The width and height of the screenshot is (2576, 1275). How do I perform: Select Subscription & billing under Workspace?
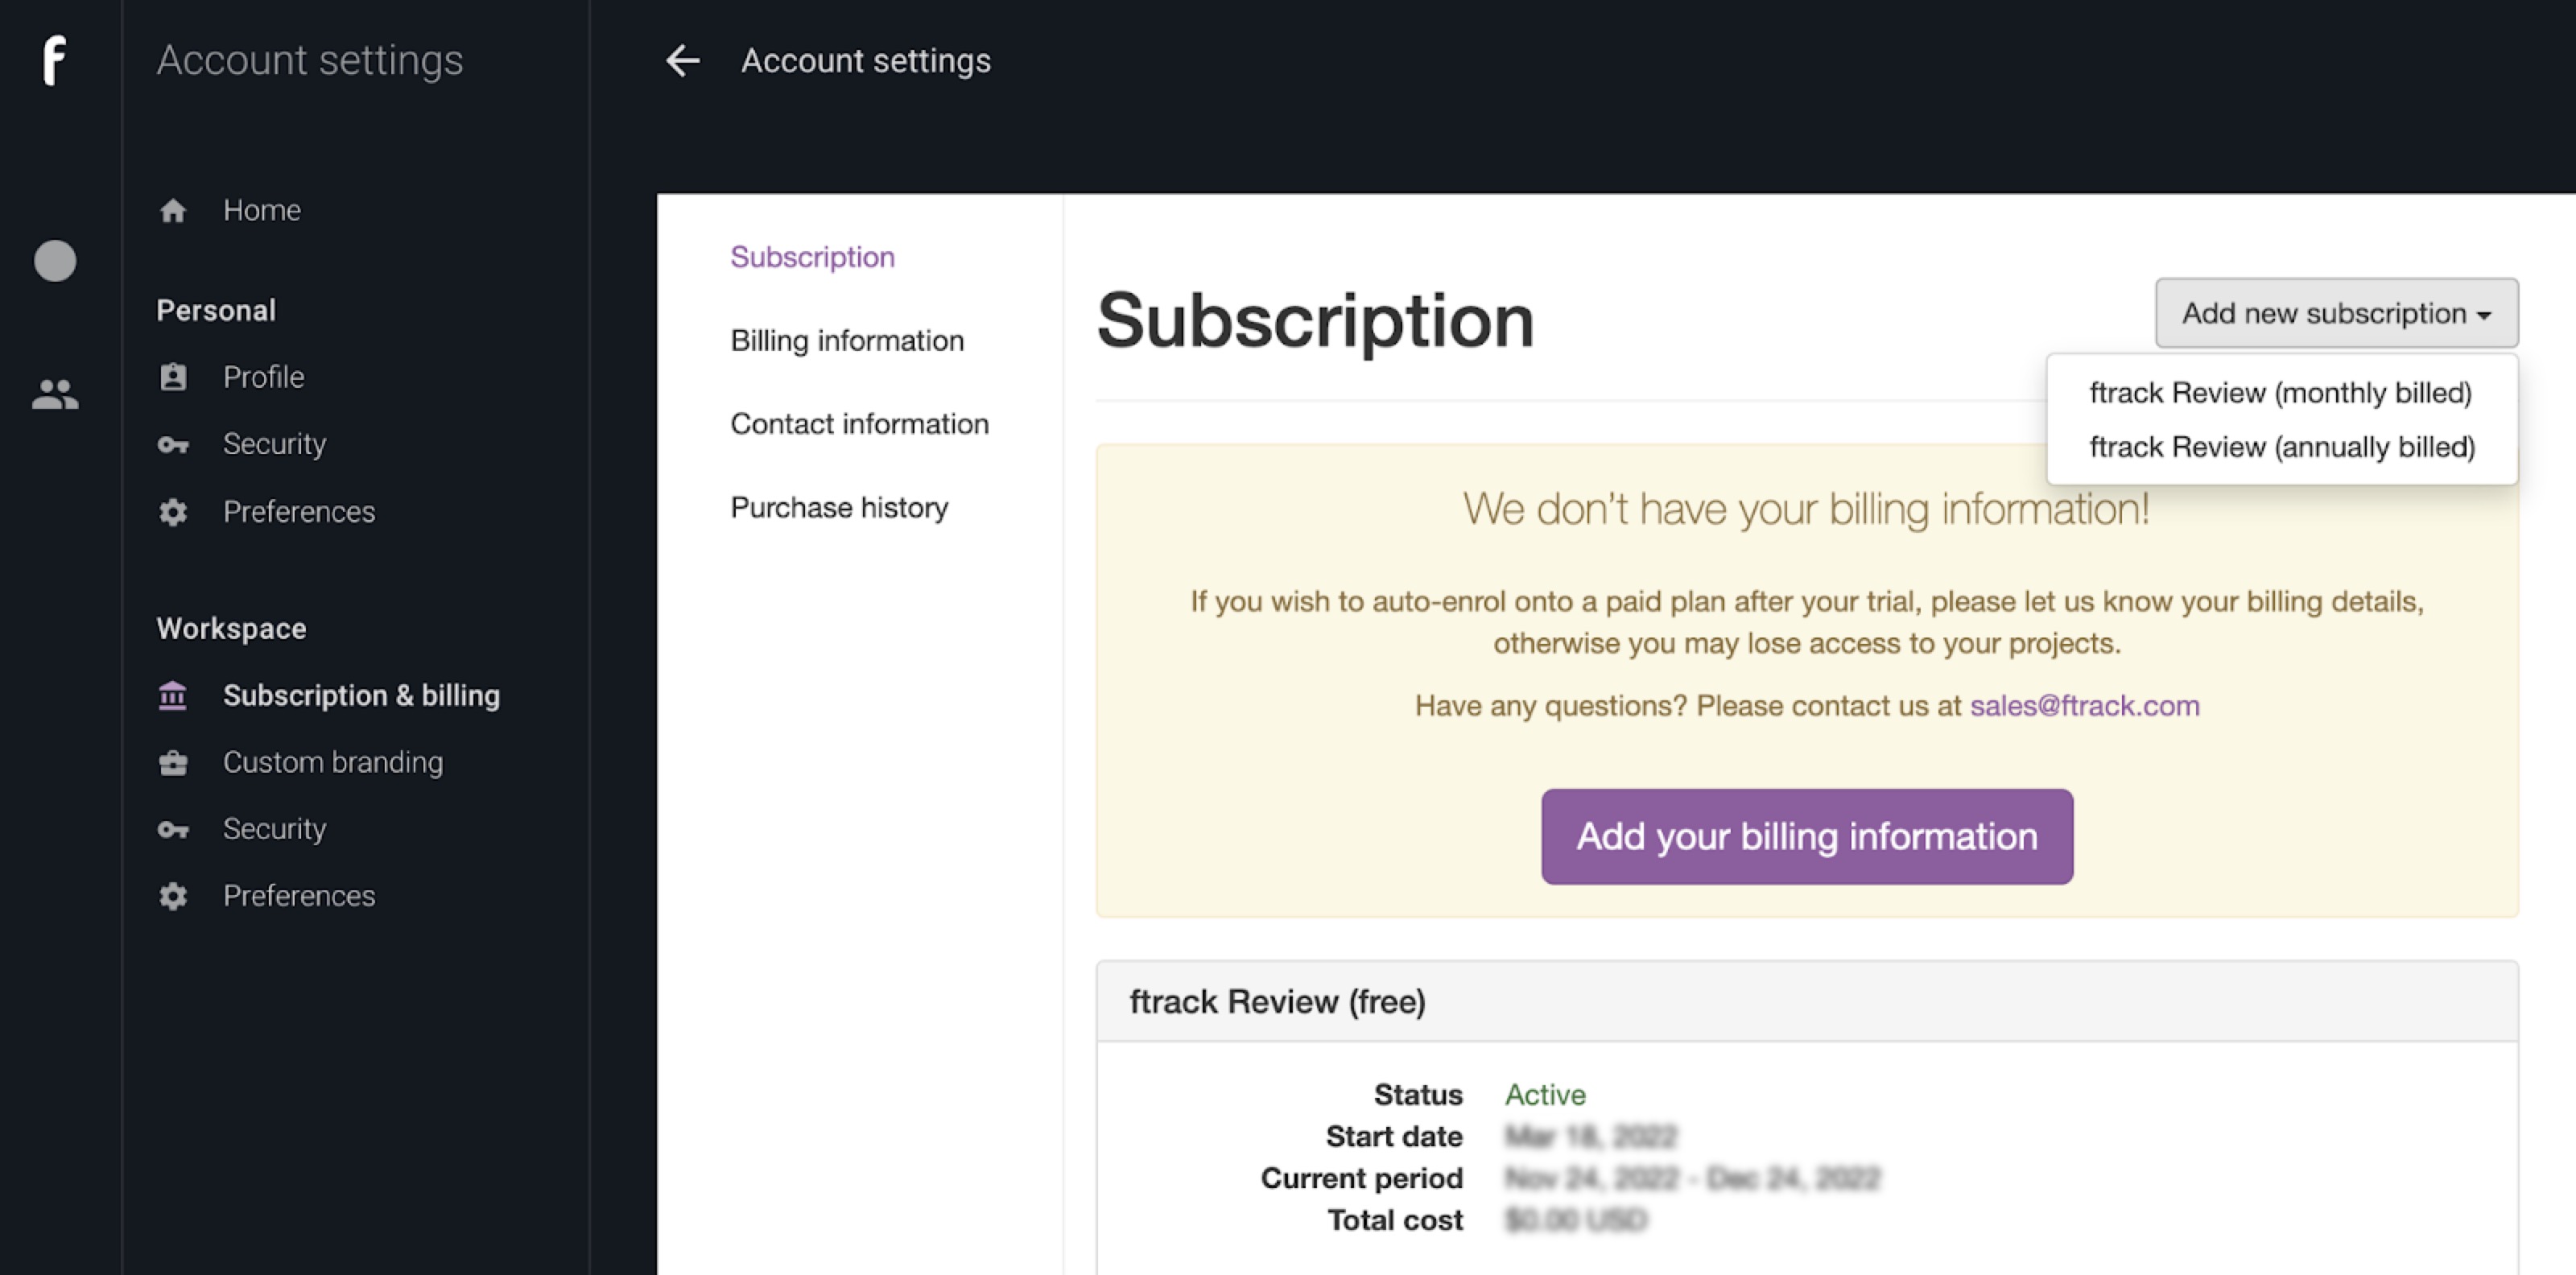click(x=361, y=695)
